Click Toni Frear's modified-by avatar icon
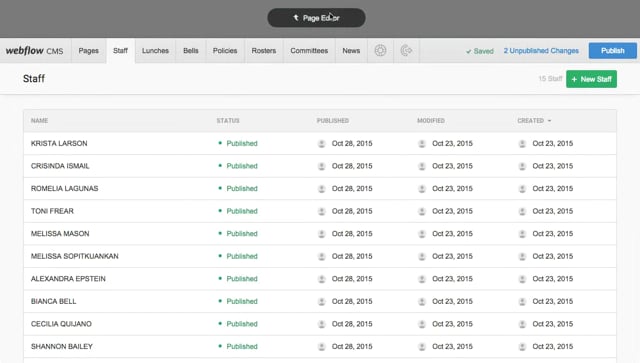Viewport: 640px width, 363px height. click(422, 212)
